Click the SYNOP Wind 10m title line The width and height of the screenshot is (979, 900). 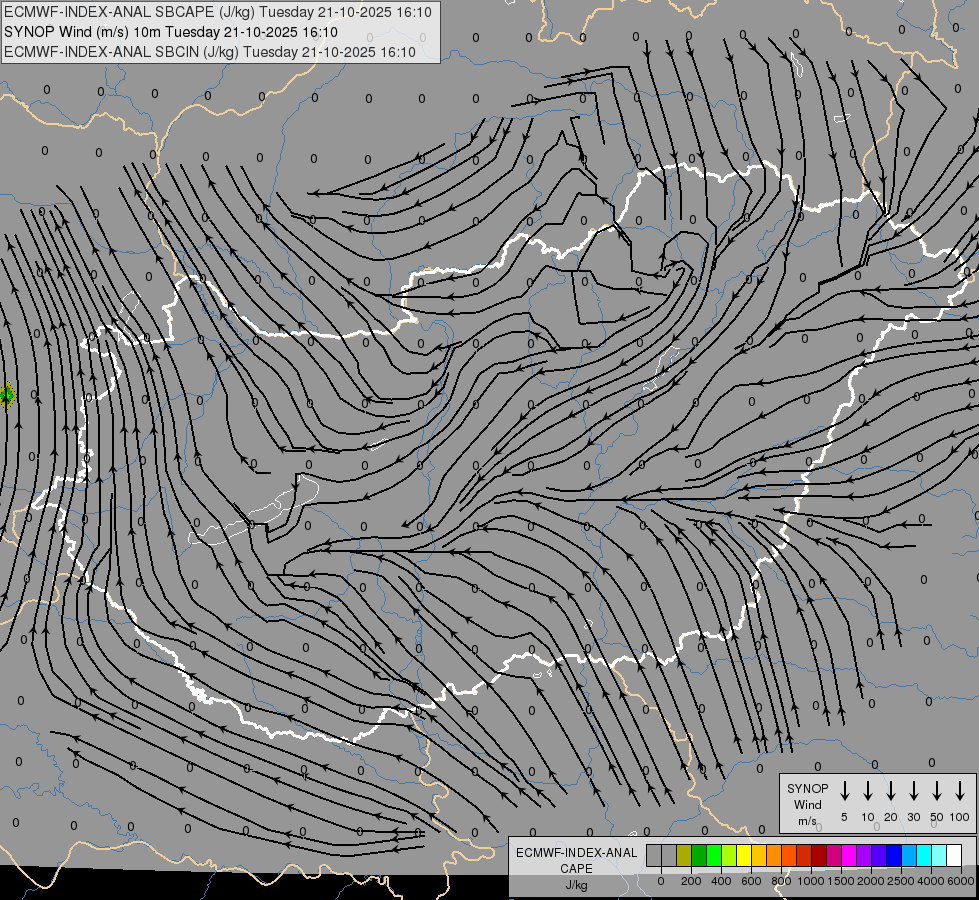click(x=171, y=32)
